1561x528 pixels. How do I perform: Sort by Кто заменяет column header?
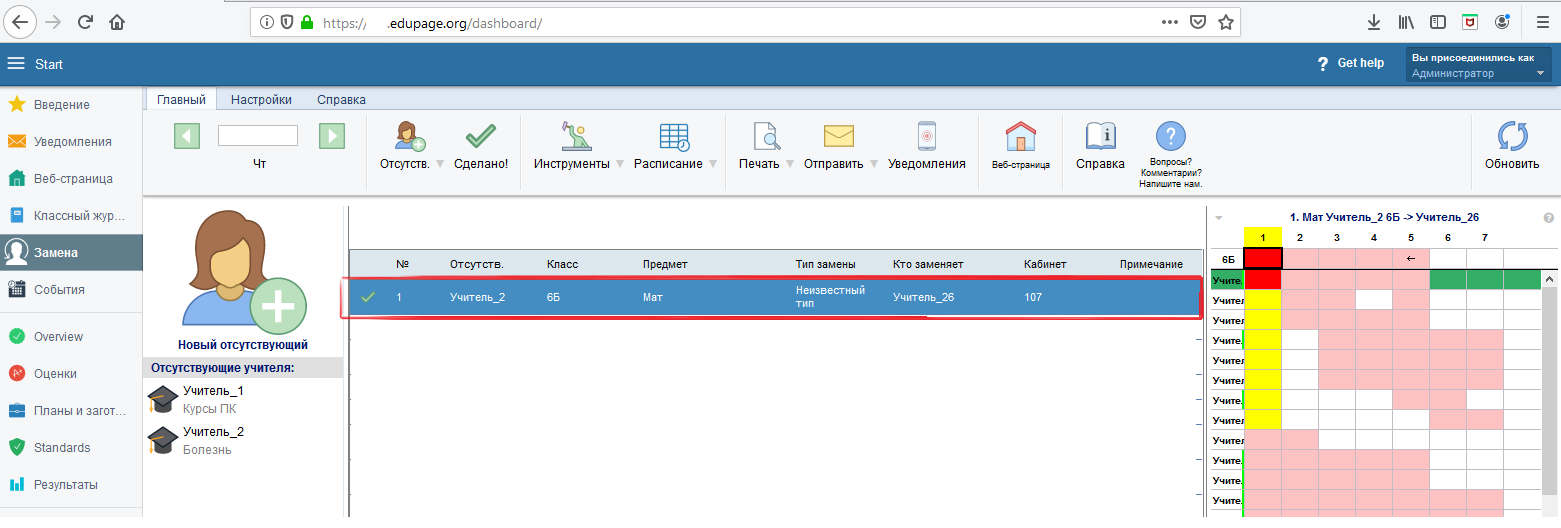928,264
